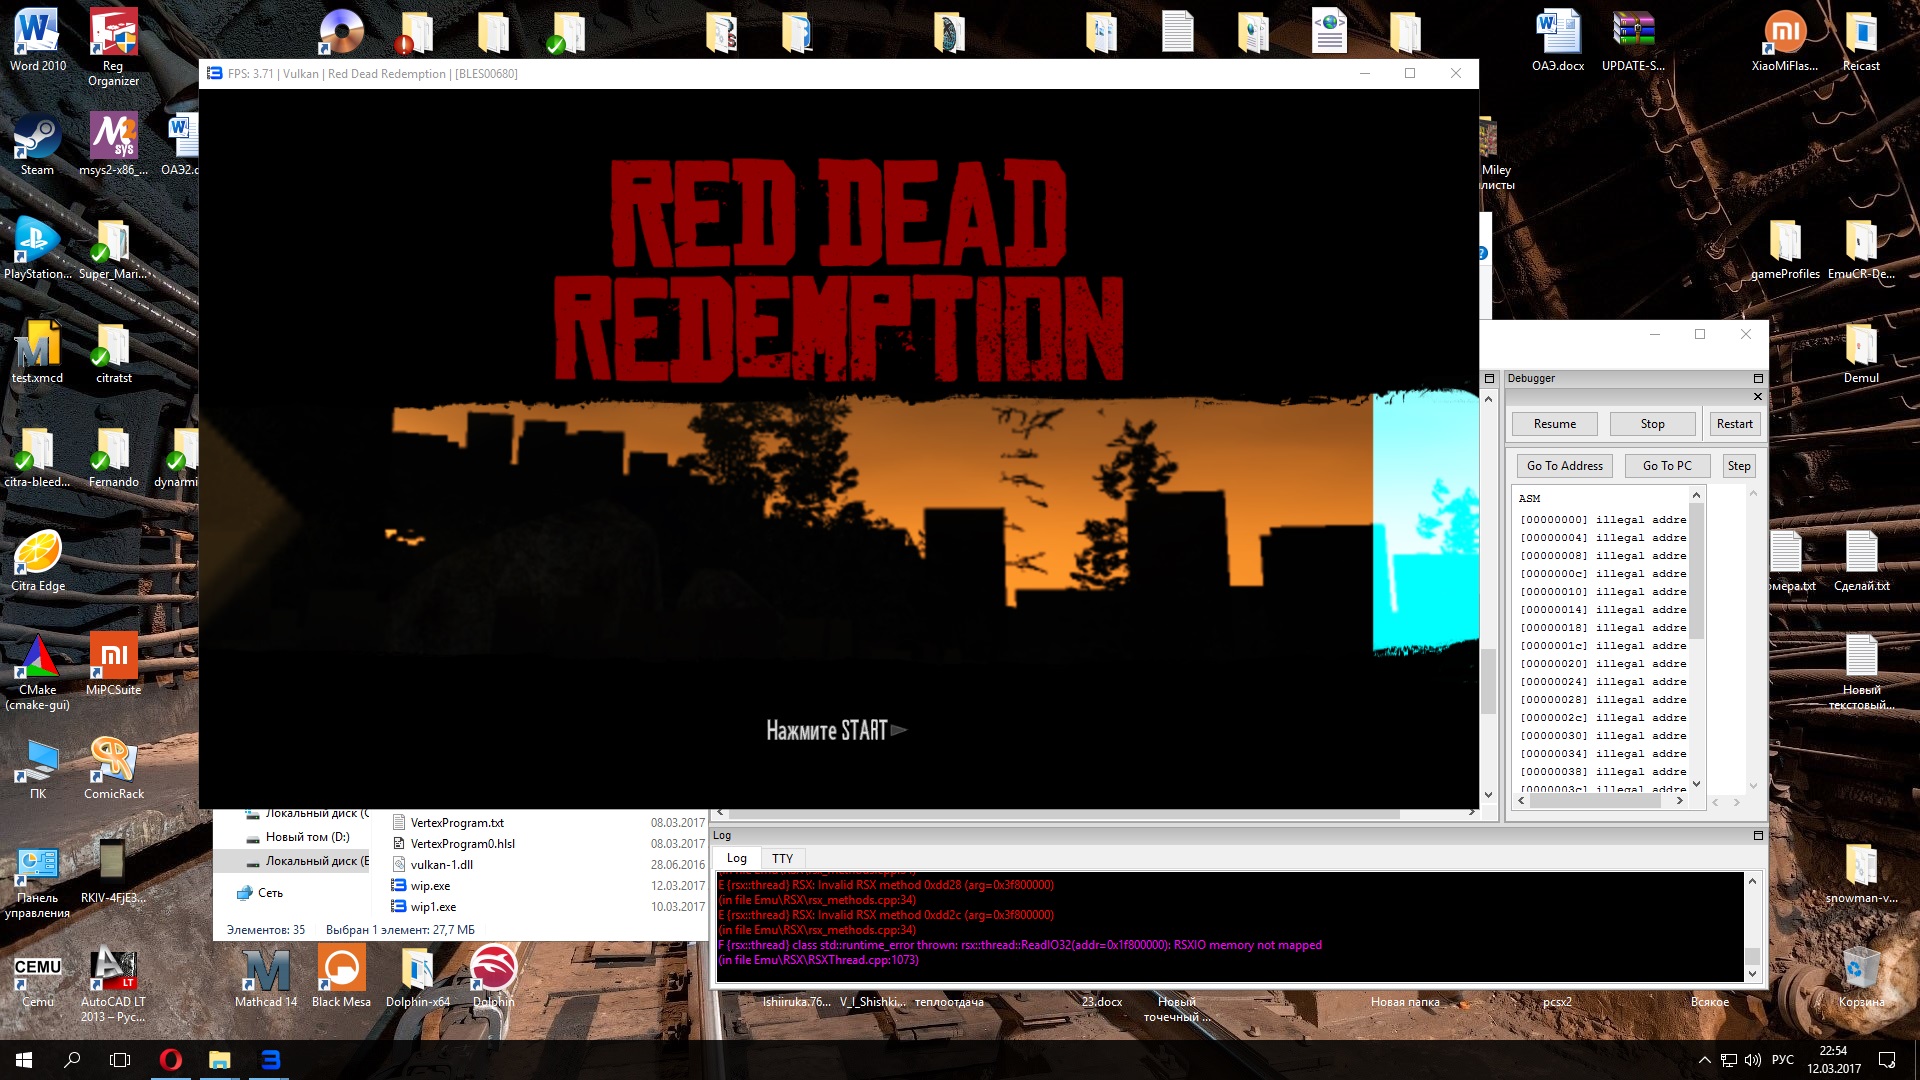The image size is (1920, 1080).
Task: Click the Go To Address button
Action: (1564, 466)
